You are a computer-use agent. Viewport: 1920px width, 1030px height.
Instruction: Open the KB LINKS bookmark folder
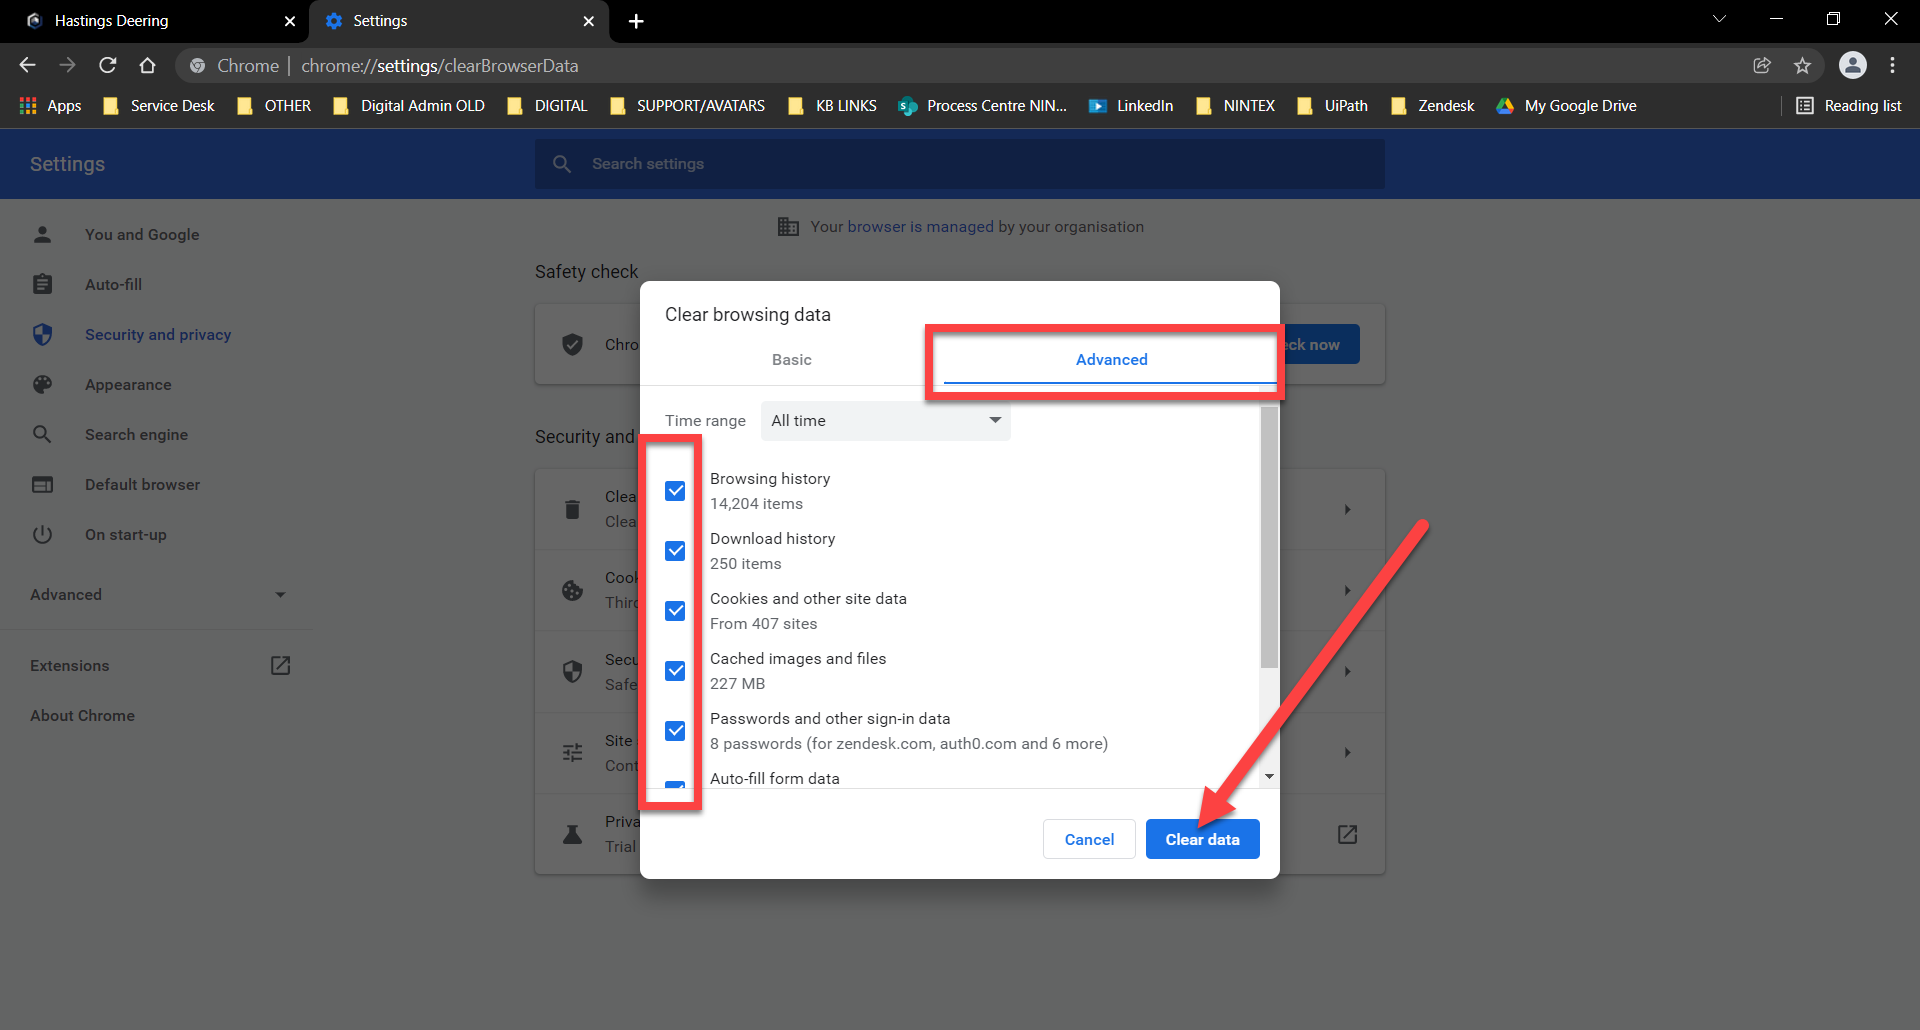[833, 106]
